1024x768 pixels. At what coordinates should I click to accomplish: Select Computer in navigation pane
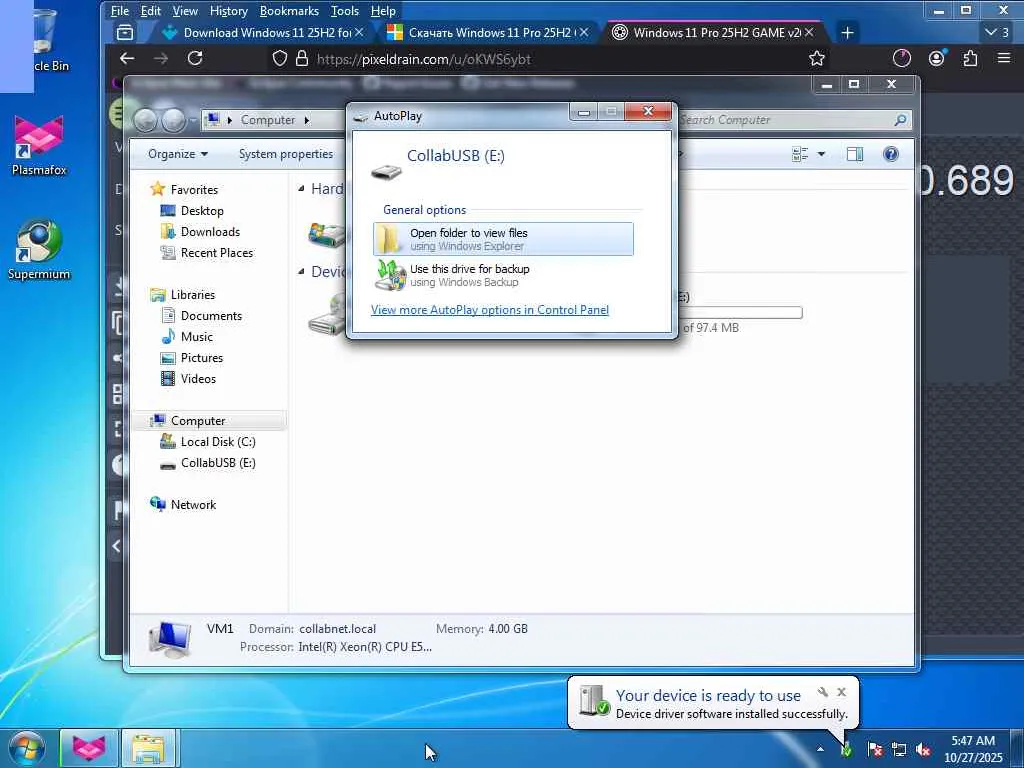pos(198,421)
